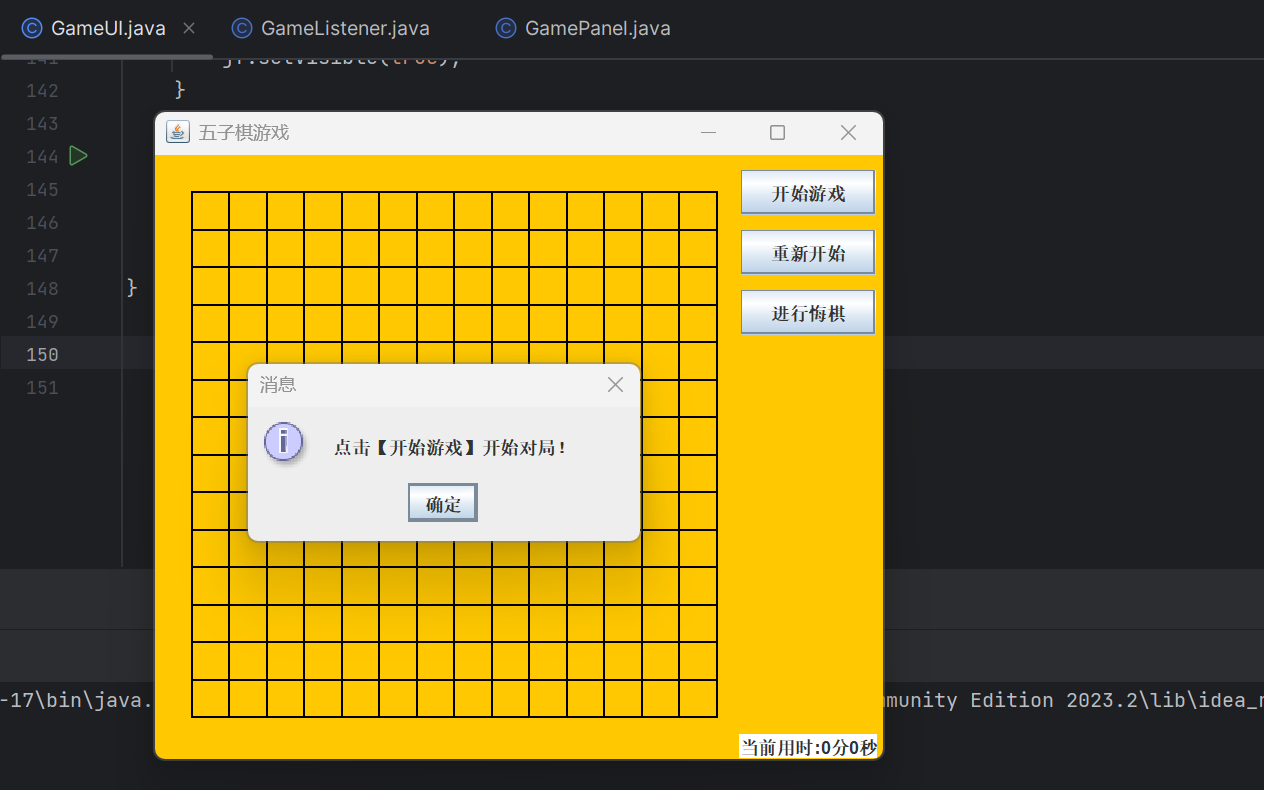Click the 五子棋游戏 window title text
This screenshot has height=790, width=1264.
[x=244, y=132]
